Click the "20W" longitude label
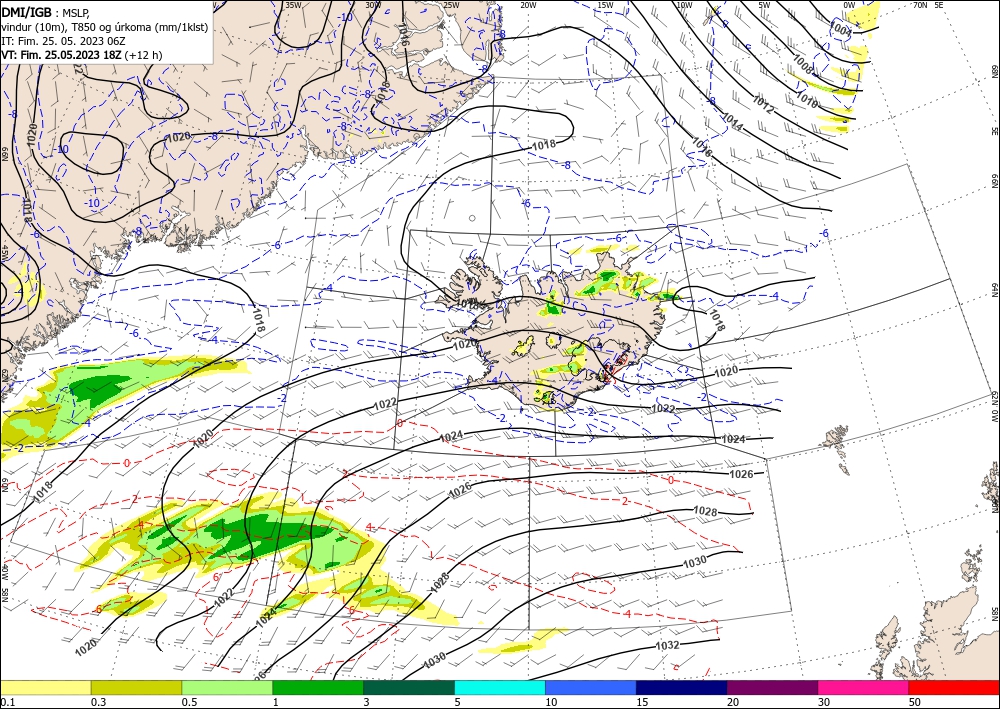The width and height of the screenshot is (1000, 709). tap(528, 5)
